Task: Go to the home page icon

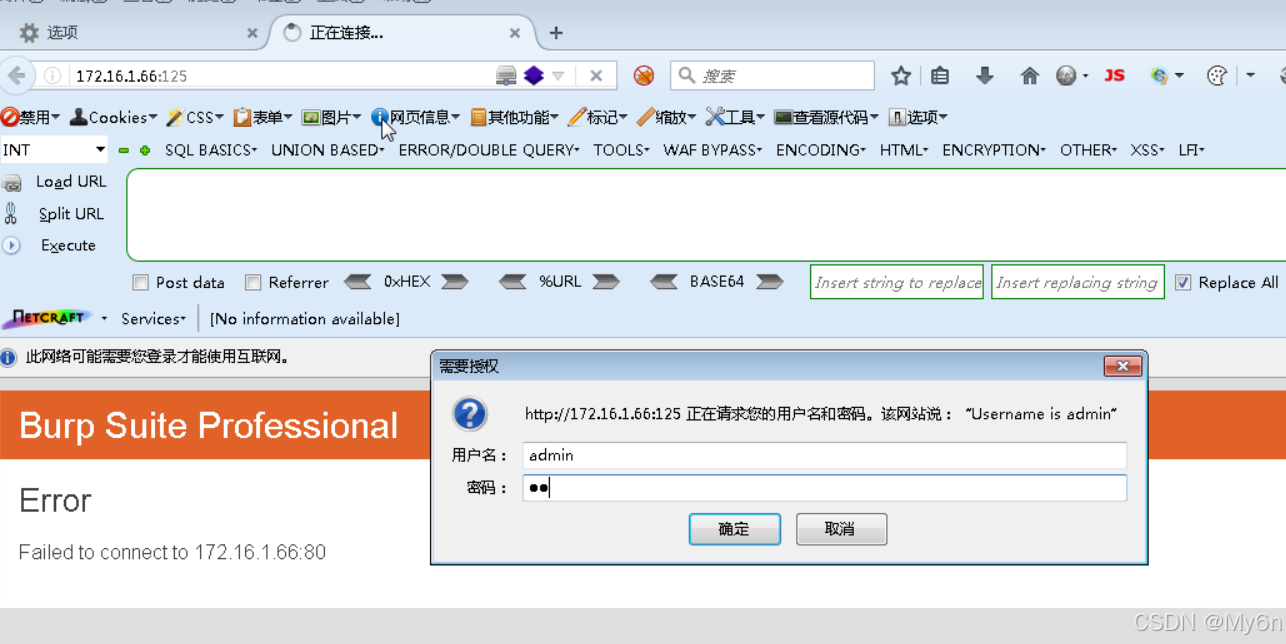Action: pos(1030,76)
